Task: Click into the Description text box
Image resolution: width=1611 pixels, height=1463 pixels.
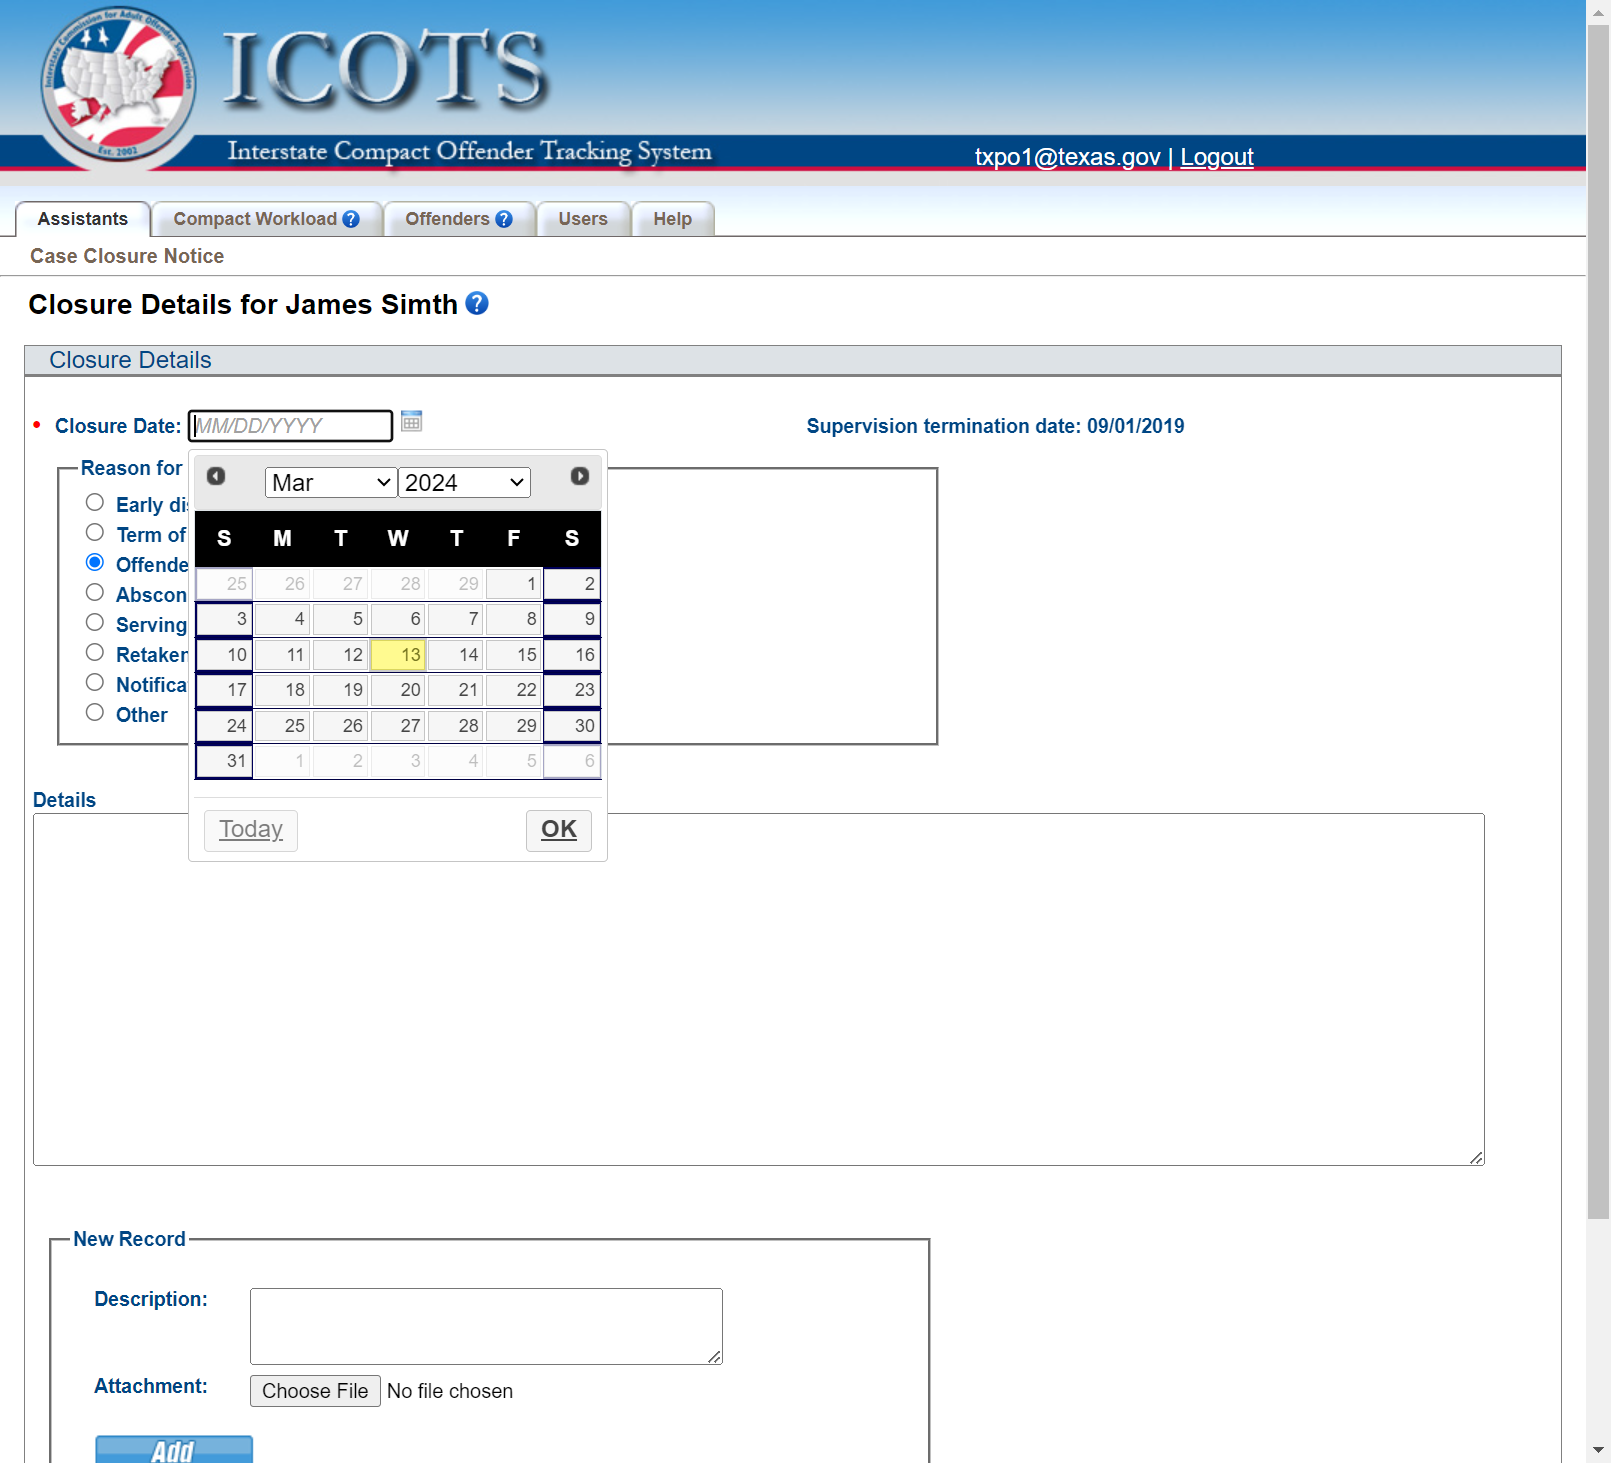Action: tap(486, 1326)
